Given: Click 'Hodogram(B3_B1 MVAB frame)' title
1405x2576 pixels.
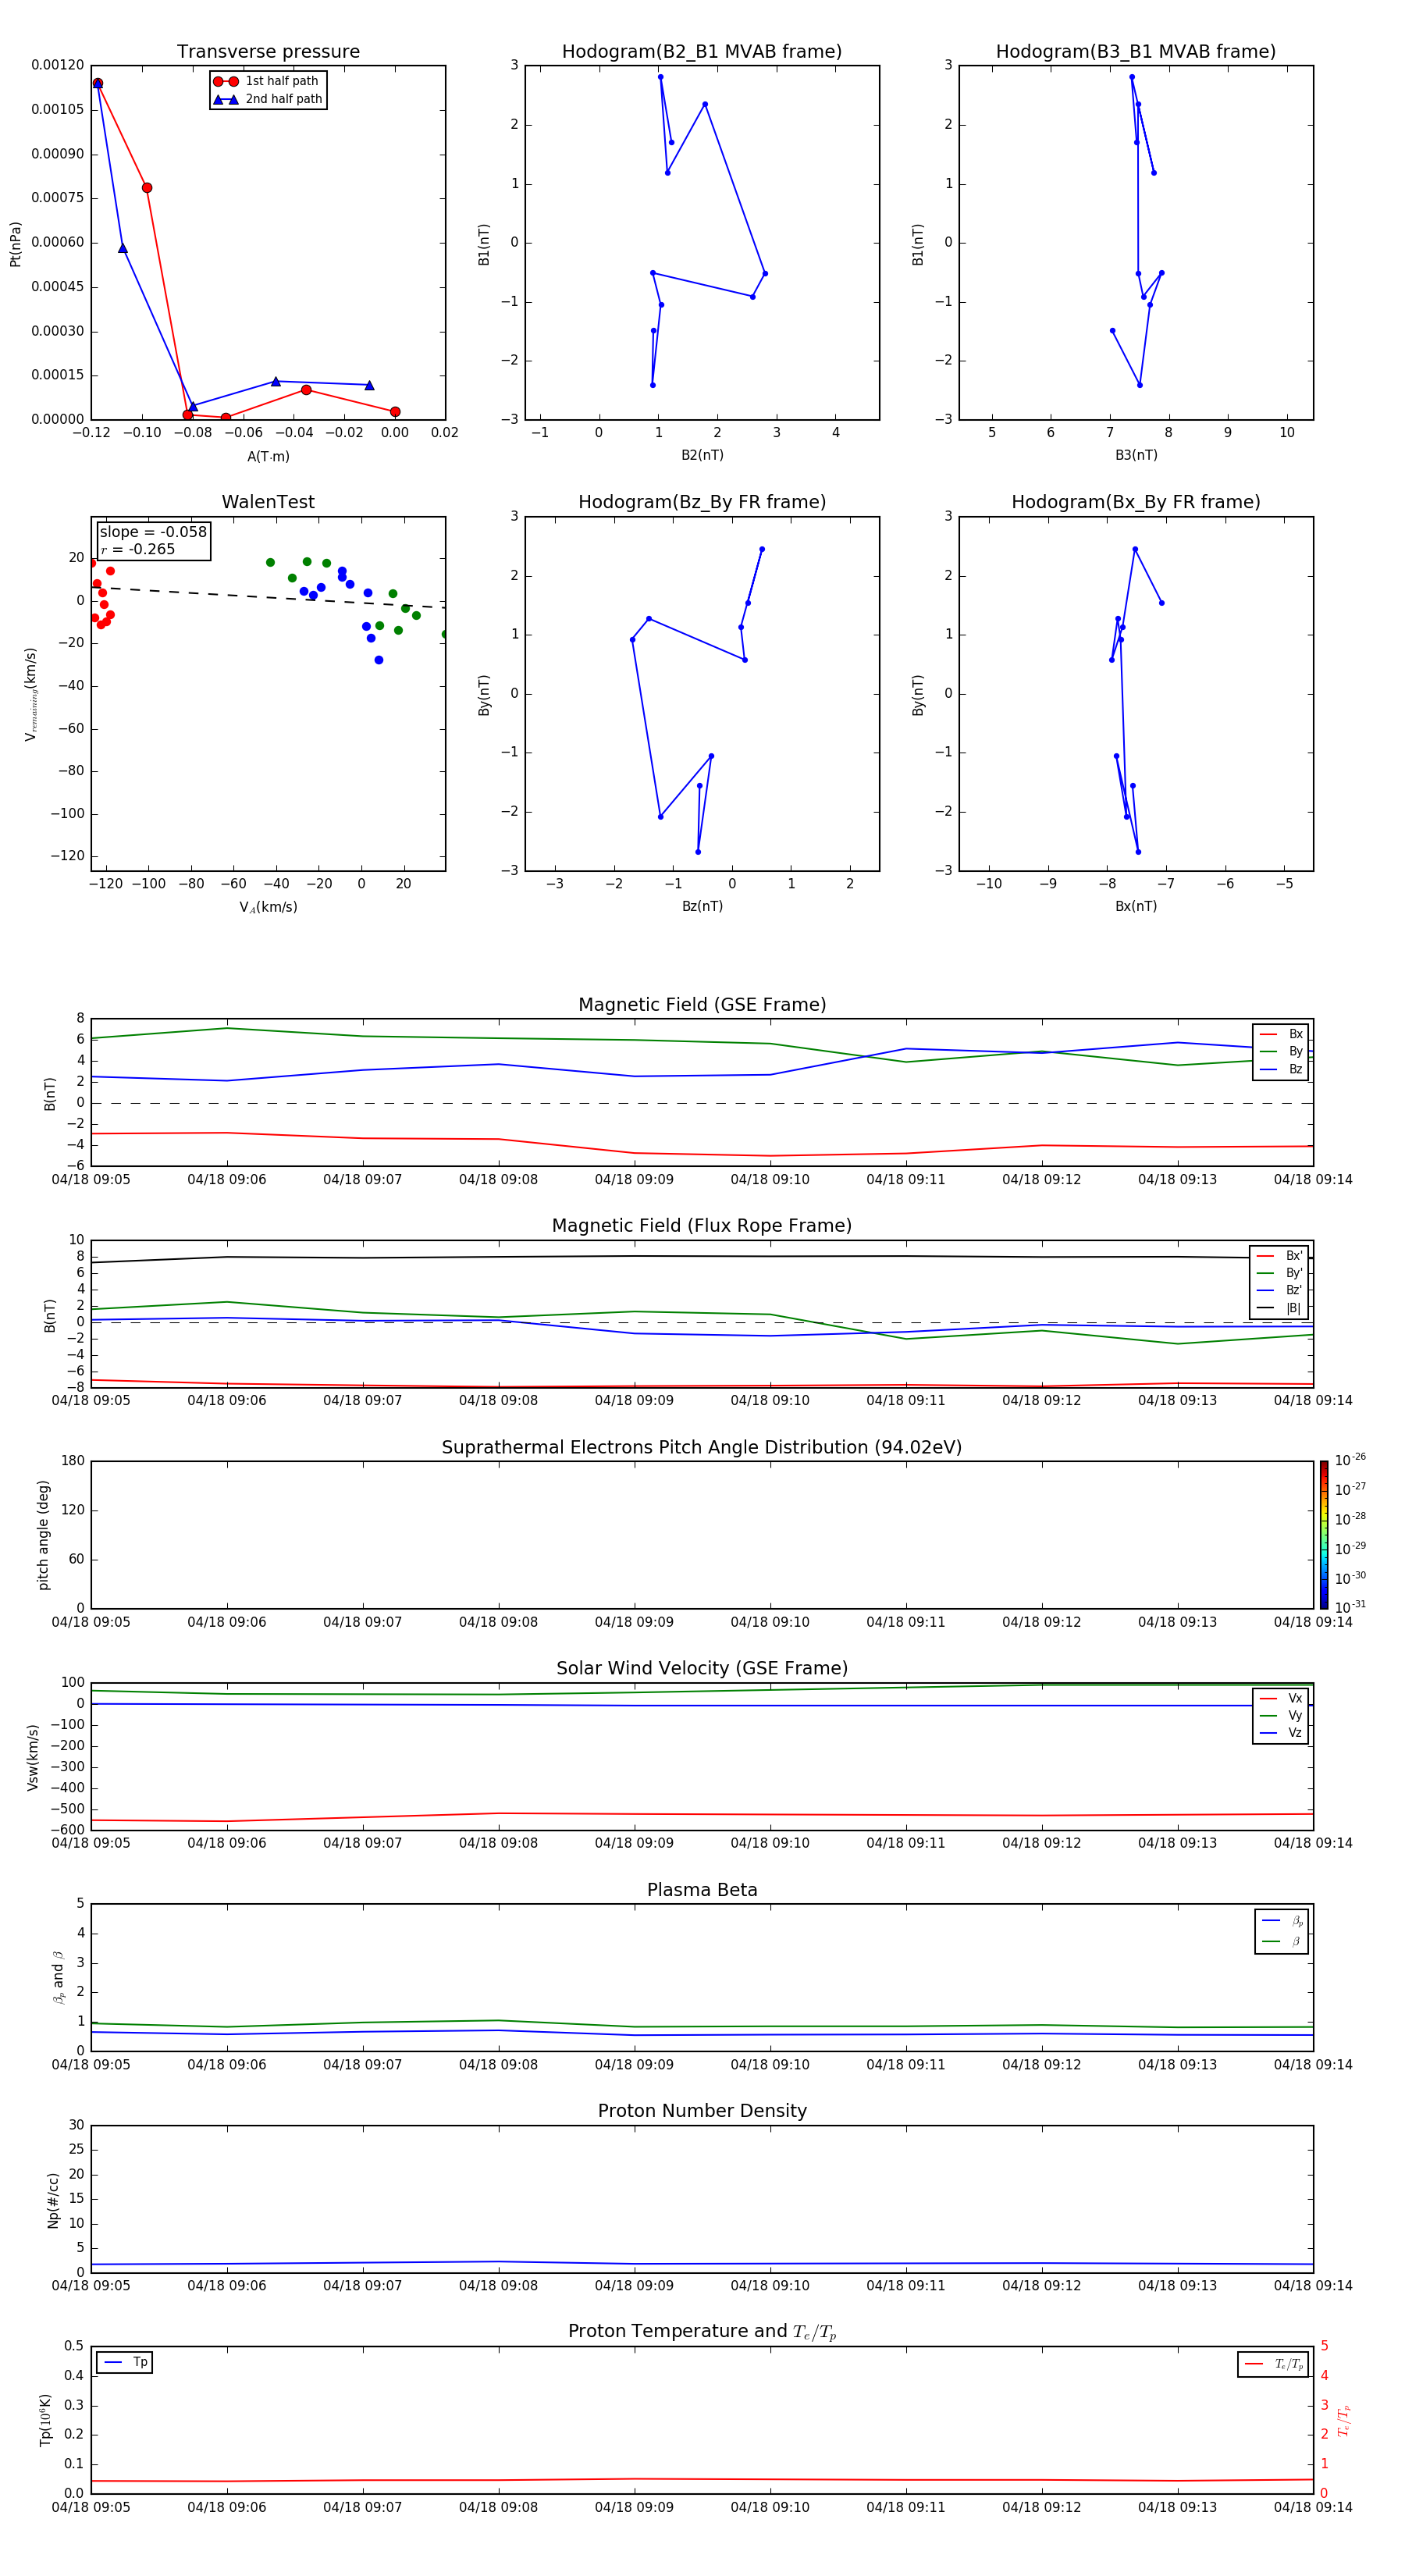Looking at the screenshot, I should pos(1136,52).
